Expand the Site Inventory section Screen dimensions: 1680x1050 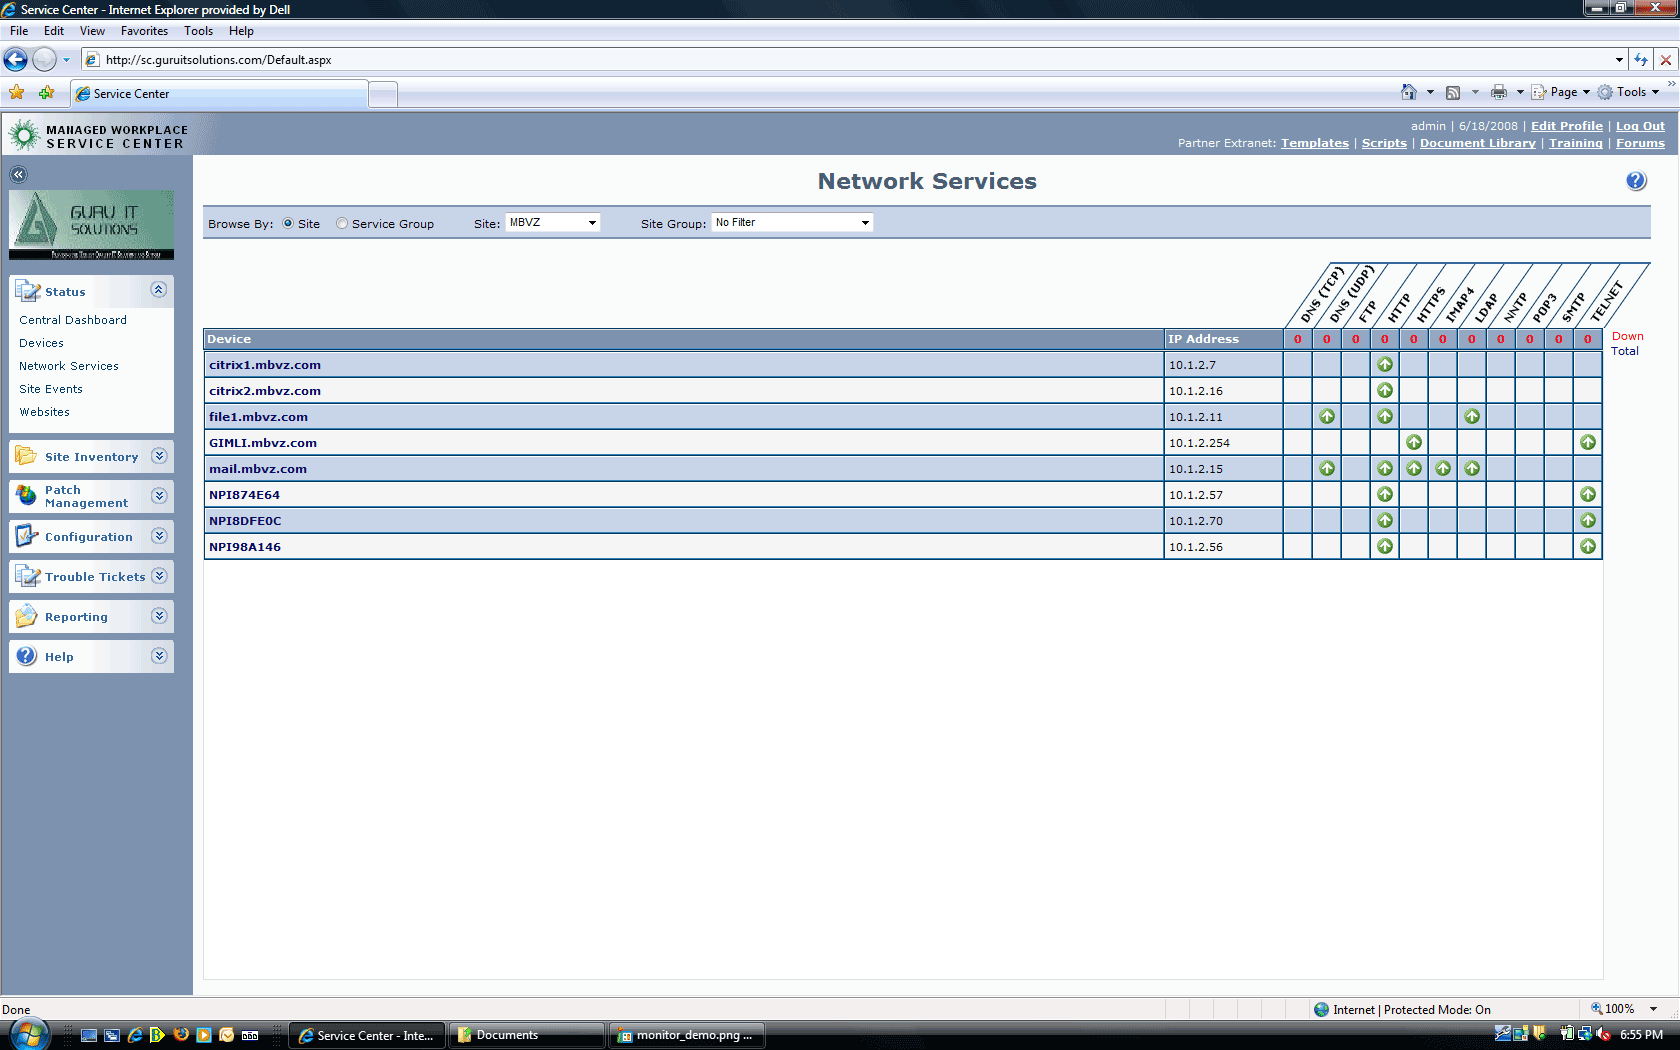pyautogui.click(x=159, y=456)
